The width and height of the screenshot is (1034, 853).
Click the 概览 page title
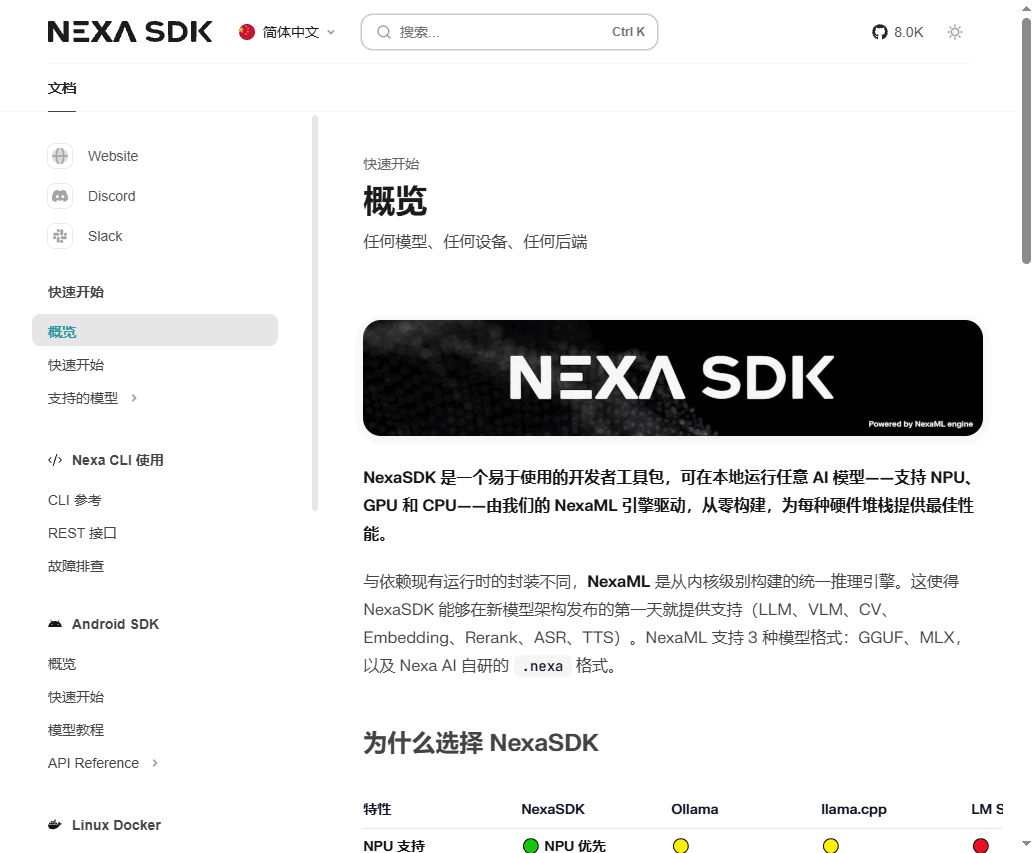(395, 201)
